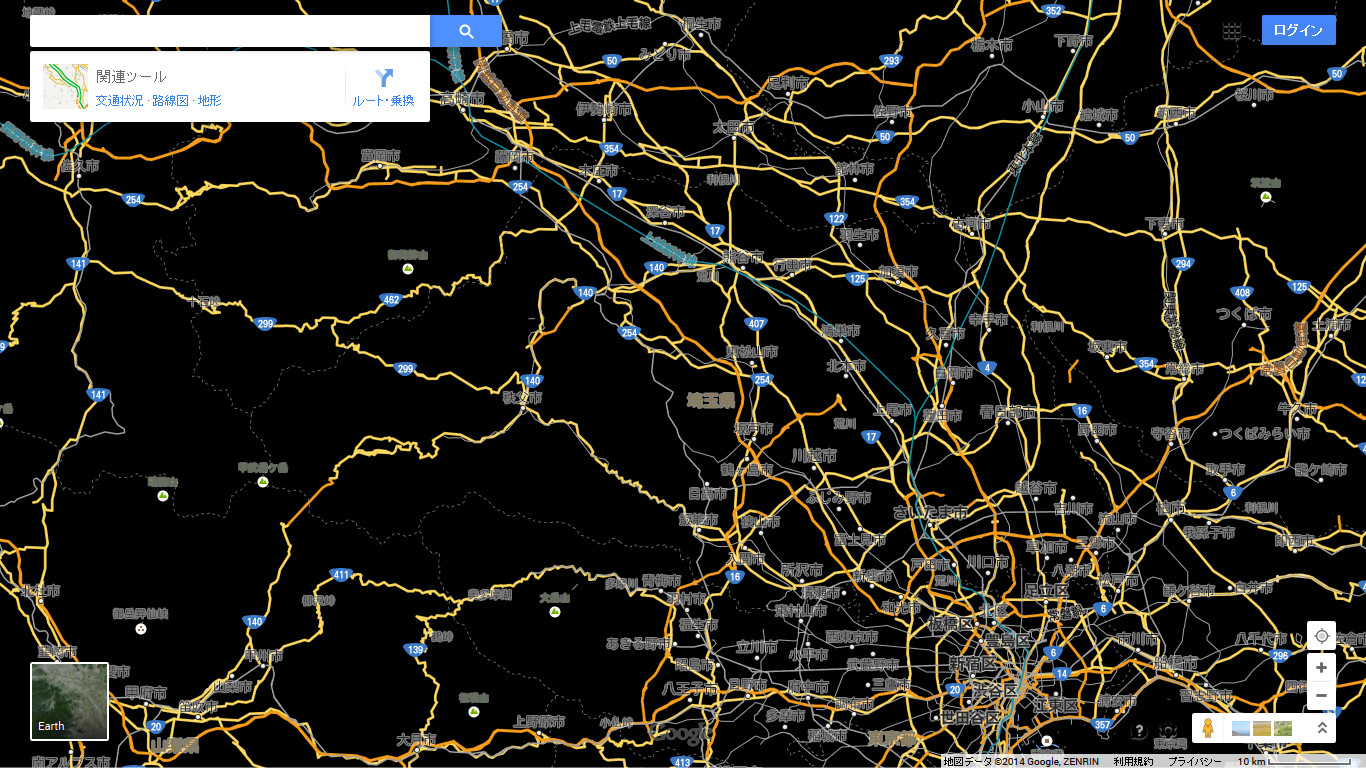Open the Google apps grid icon

coord(1232,31)
